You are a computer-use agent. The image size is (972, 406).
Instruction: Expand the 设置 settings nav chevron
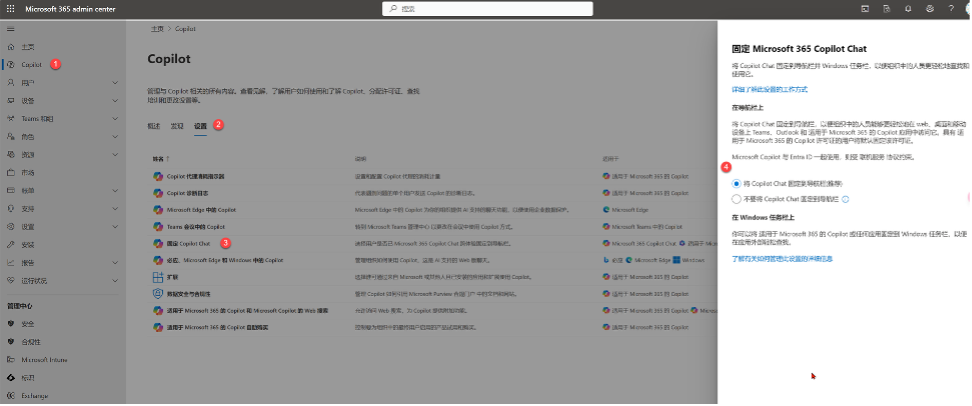tap(115, 226)
